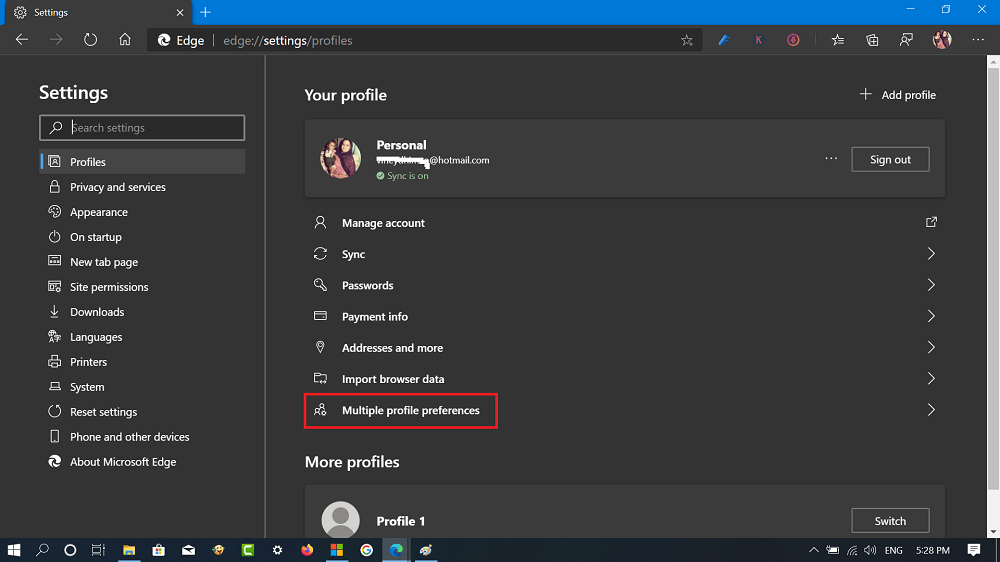Open the home page icon

click(125, 40)
